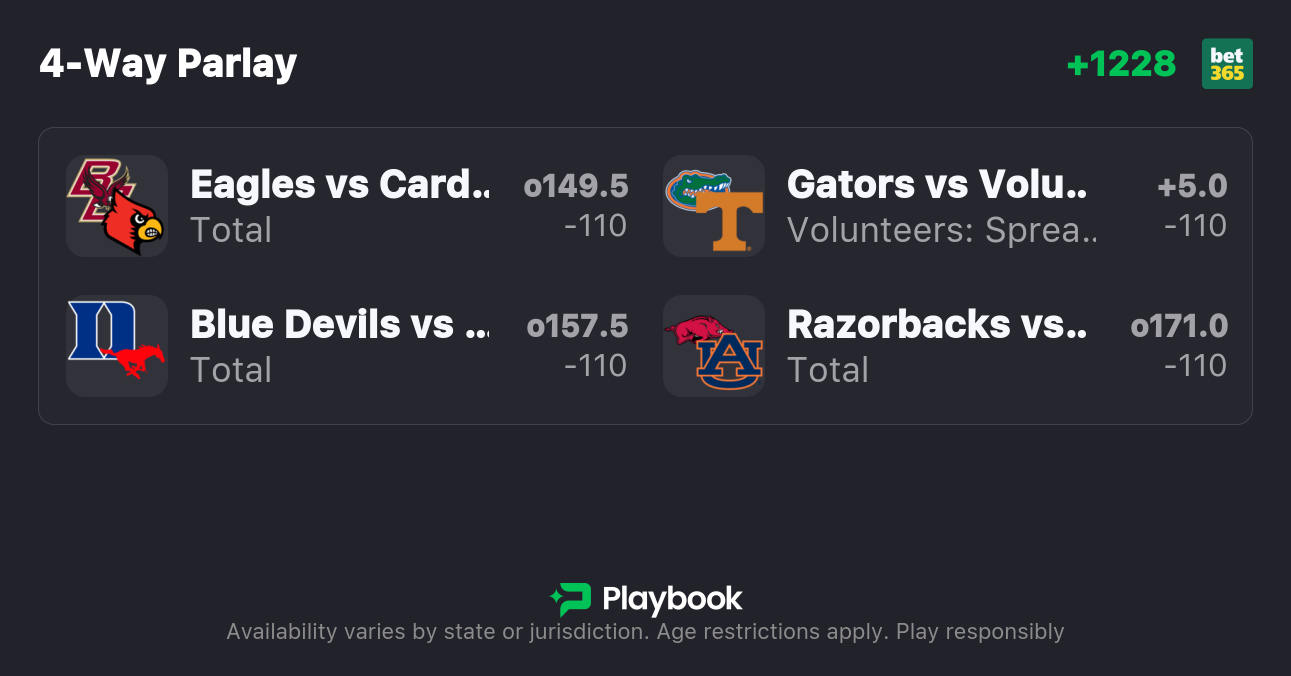Click the +1228 parlay odds
Image resolution: width=1291 pixels, height=676 pixels.
click(1121, 64)
